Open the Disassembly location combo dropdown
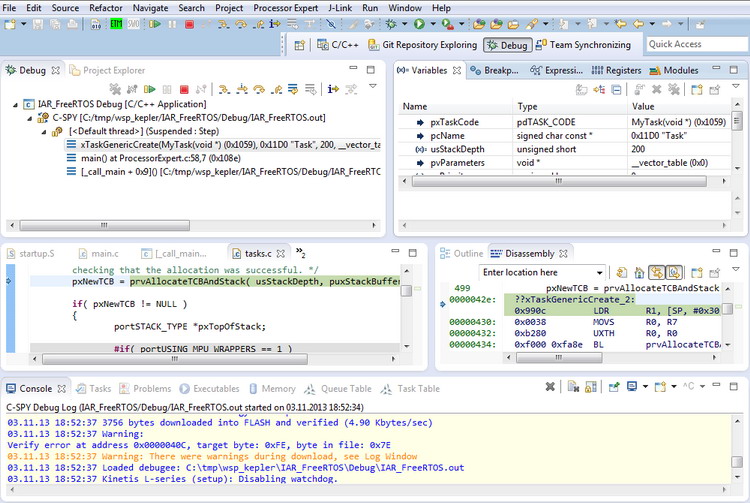Image resolution: width=750 pixels, height=503 pixels. (600, 273)
